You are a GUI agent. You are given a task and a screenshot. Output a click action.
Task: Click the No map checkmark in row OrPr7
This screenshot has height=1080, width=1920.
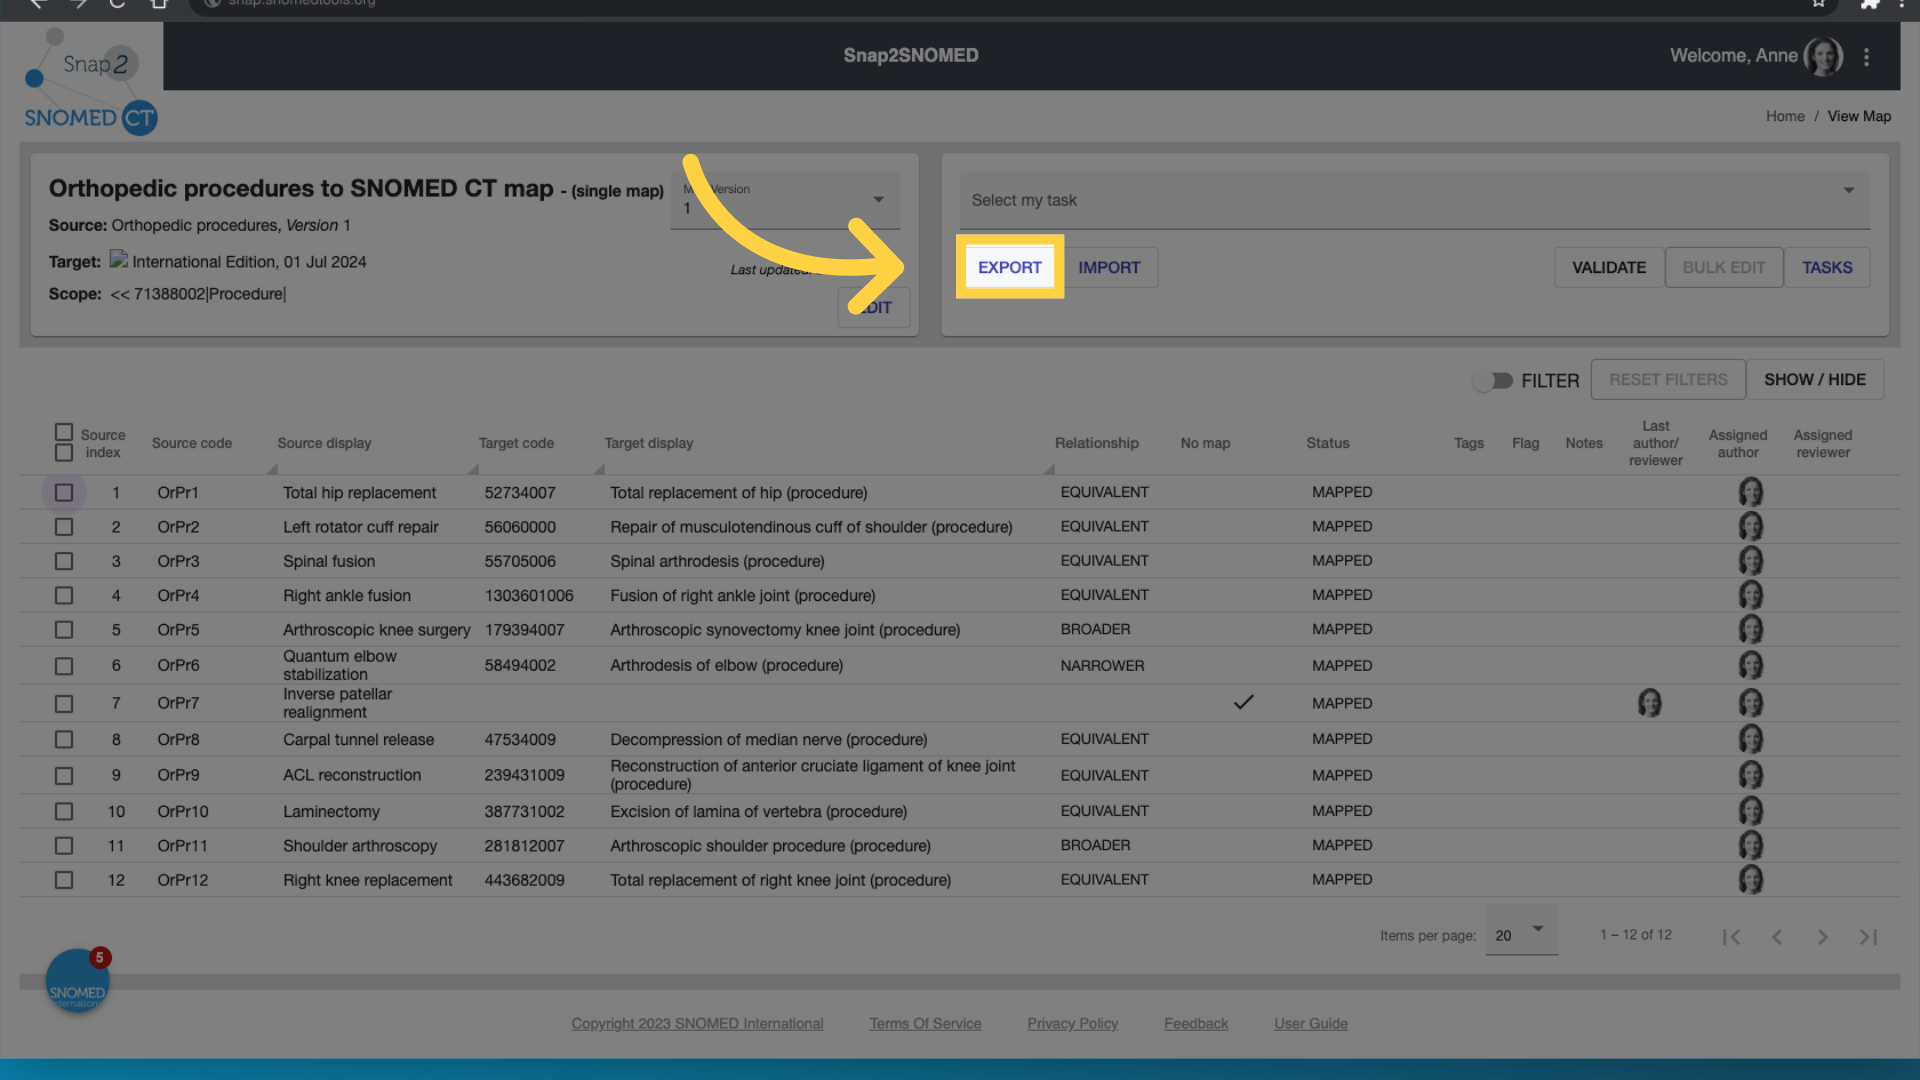click(x=1243, y=702)
